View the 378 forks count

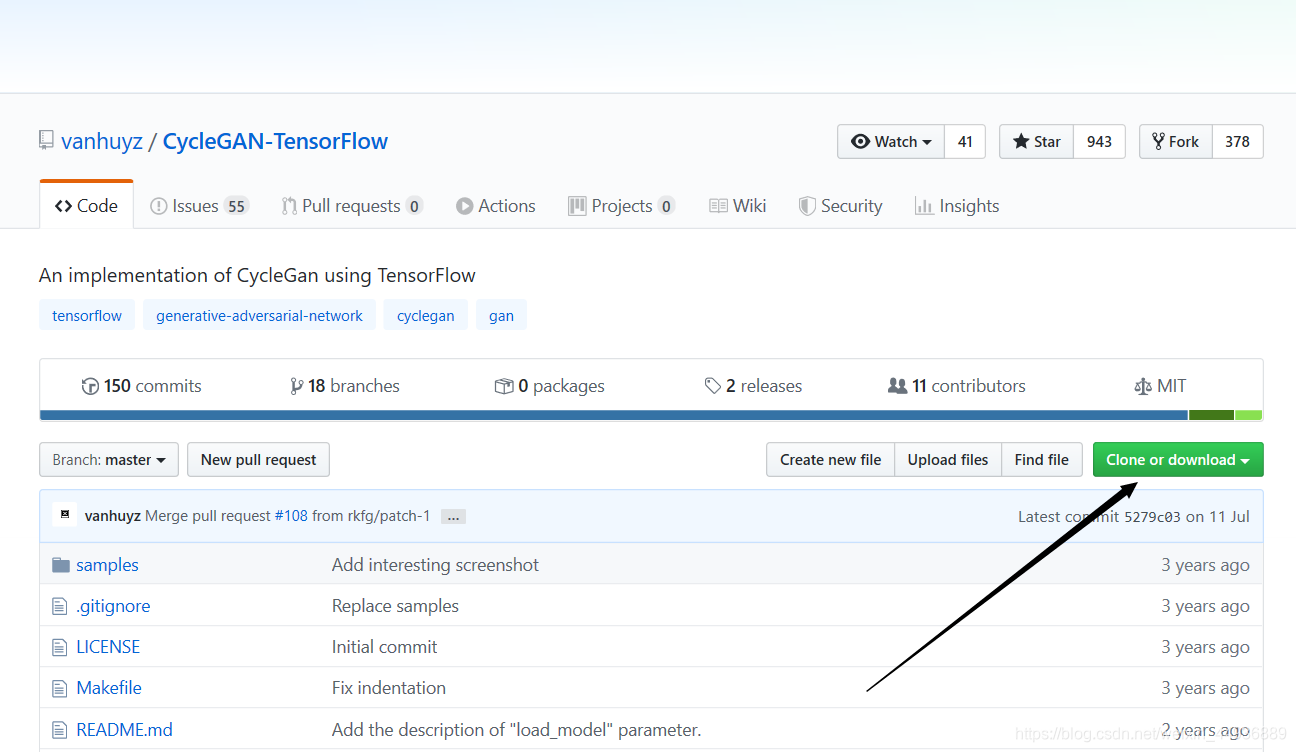(1238, 142)
